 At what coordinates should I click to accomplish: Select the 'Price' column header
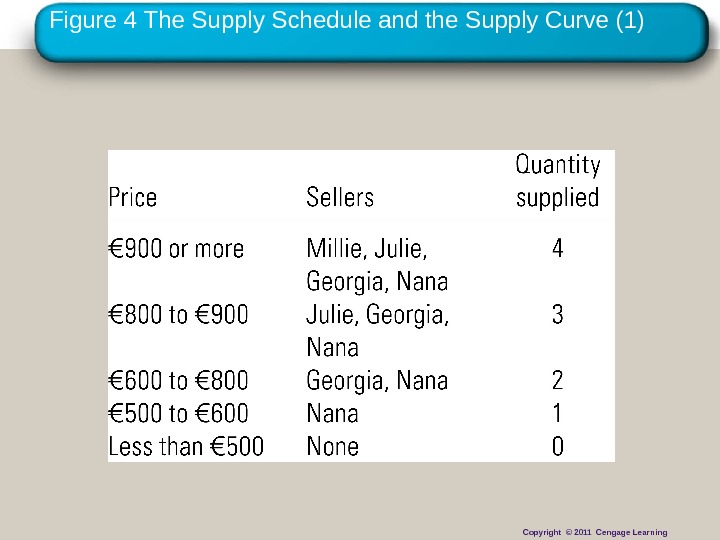point(133,198)
